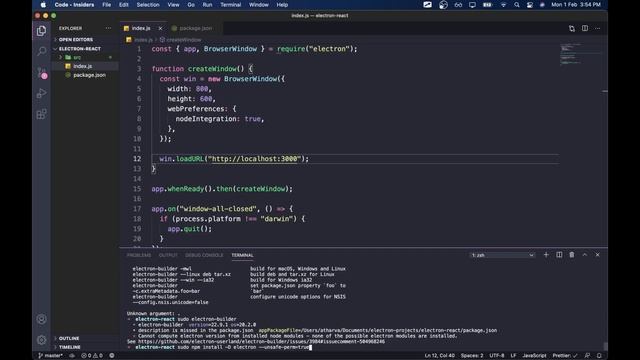Click the master branch in status bar

(x=50, y=356)
